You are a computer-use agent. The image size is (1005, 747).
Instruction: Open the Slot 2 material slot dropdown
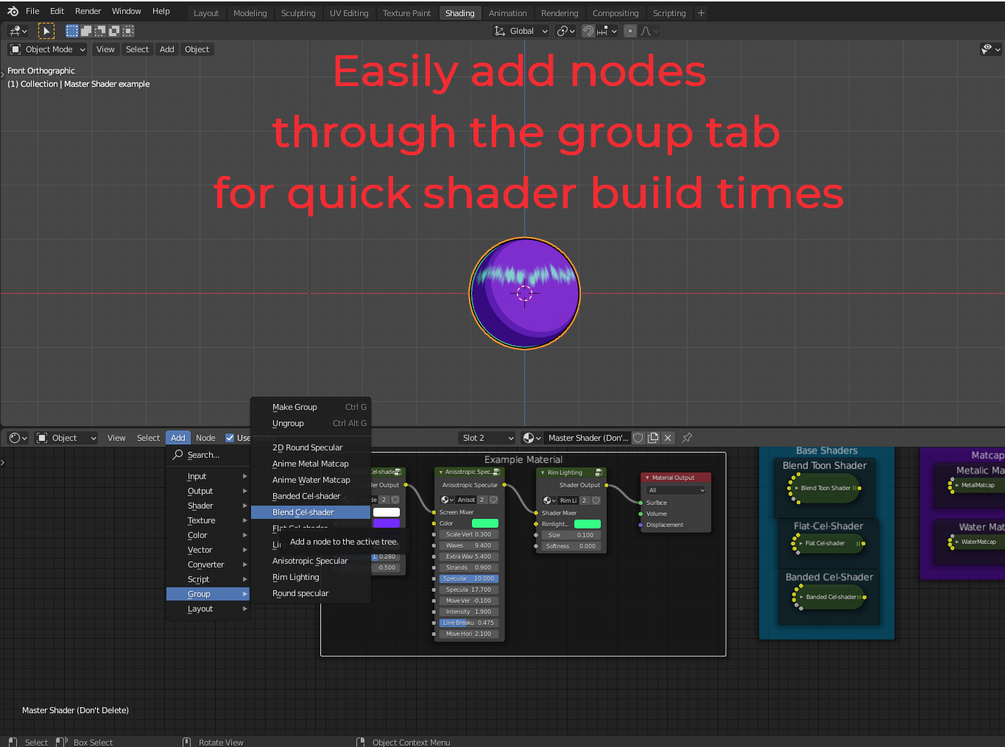pos(487,438)
